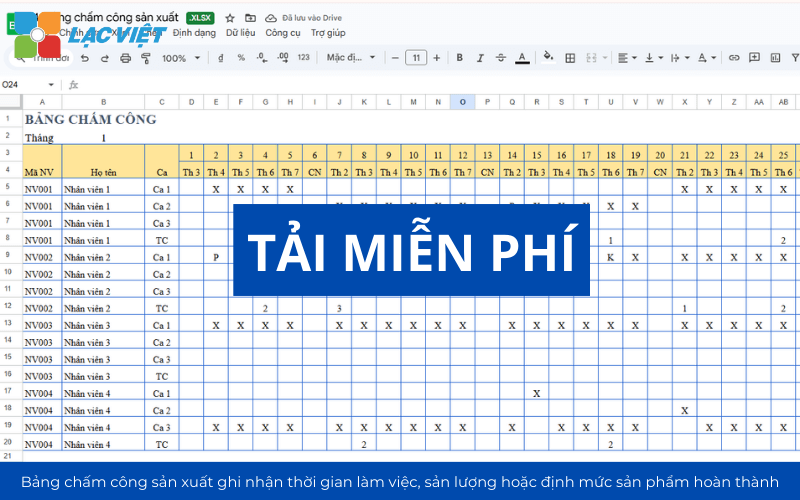Open the Công cụ menu
800x500 pixels.
pos(283,33)
